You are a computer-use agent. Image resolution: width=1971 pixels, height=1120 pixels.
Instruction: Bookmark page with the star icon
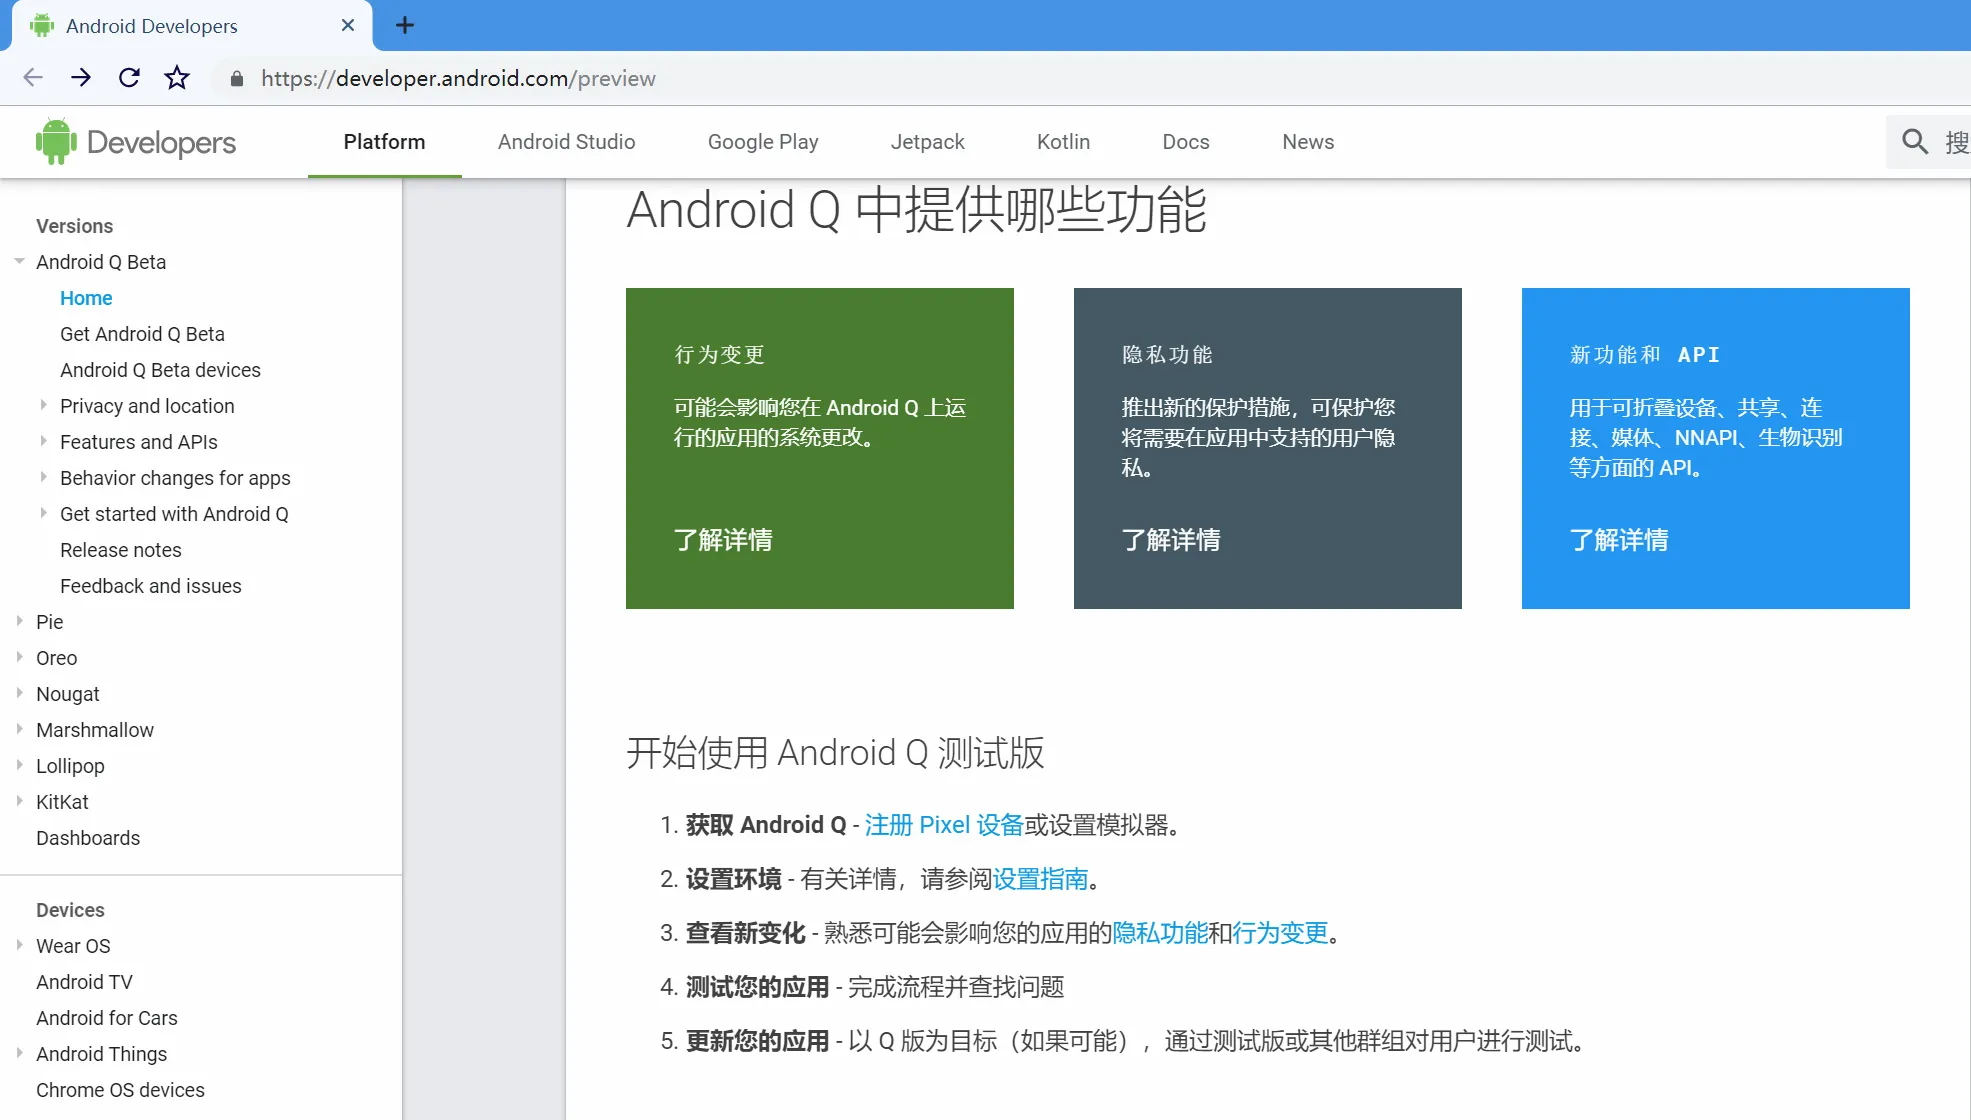pos(177,78)
